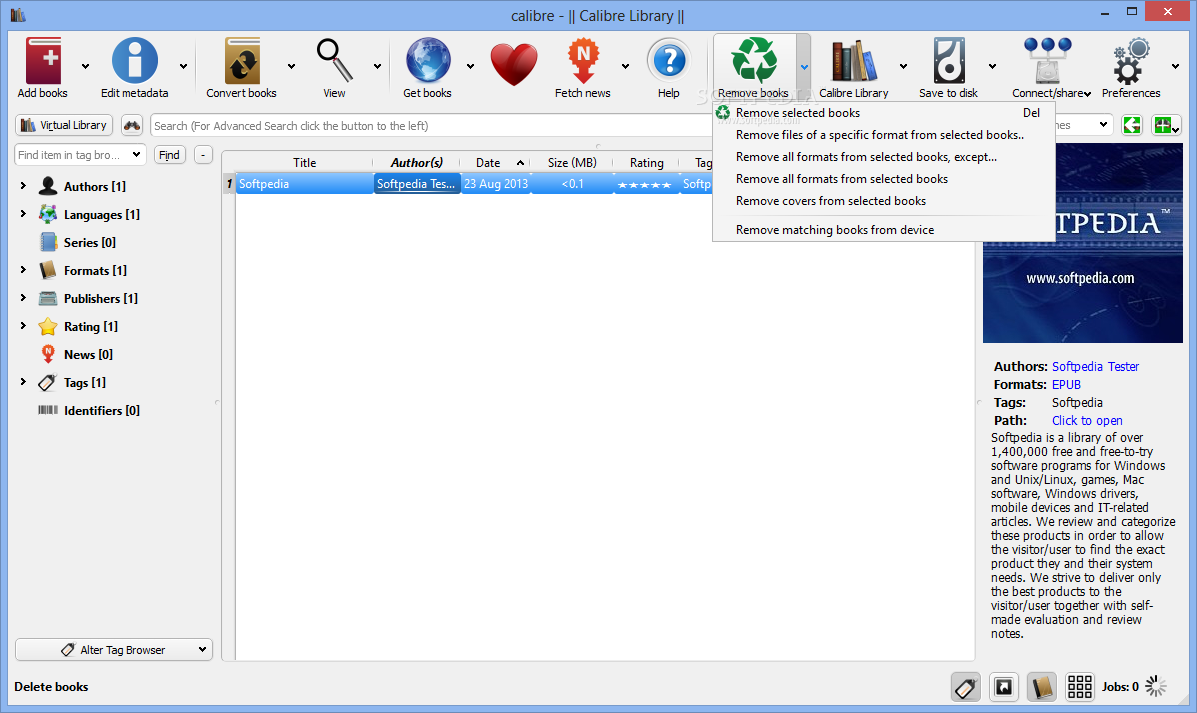Open the EPUB format link
Screen dimensions: 1197x713
pyautogui.click(x=1066, y=385)
